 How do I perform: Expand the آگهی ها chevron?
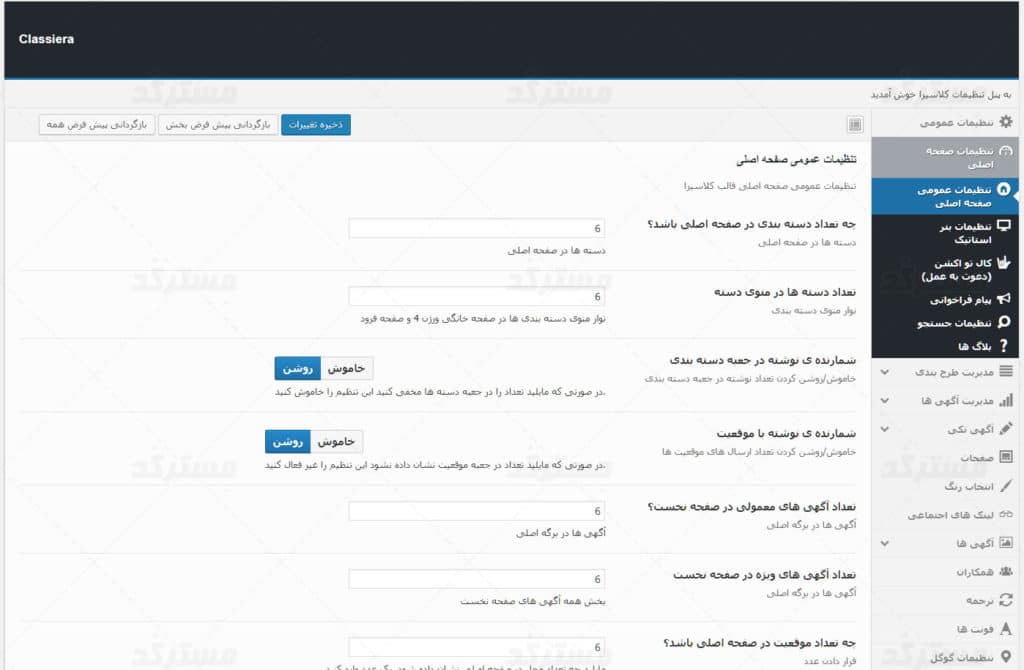point(885,543)
